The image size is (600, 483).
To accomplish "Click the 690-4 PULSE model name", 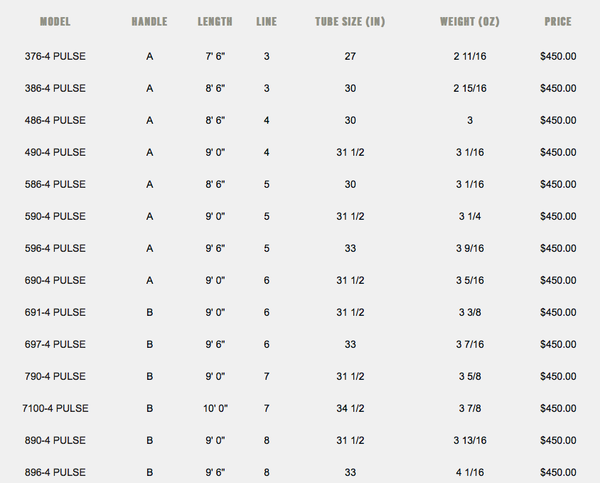I will click(x=55, y=280).
